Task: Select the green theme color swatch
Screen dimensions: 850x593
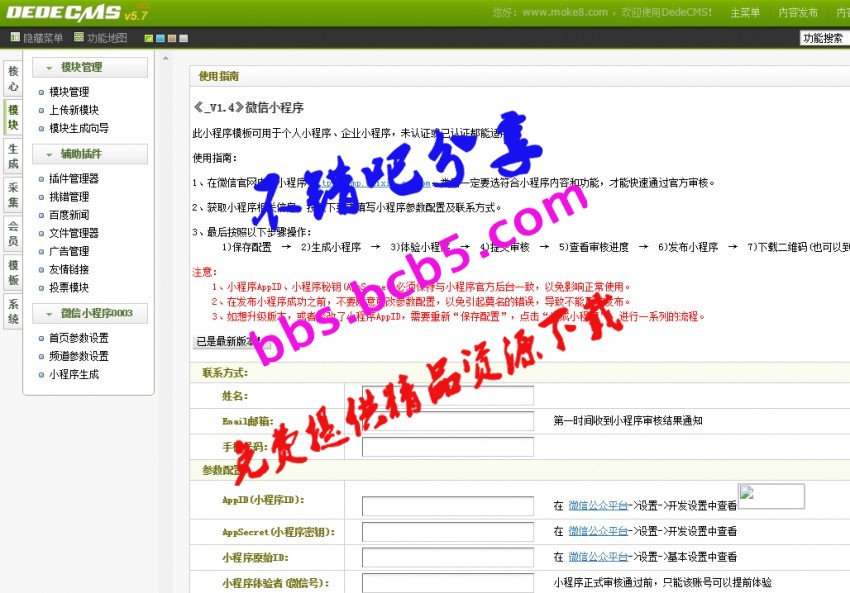Action: (149, 38)
